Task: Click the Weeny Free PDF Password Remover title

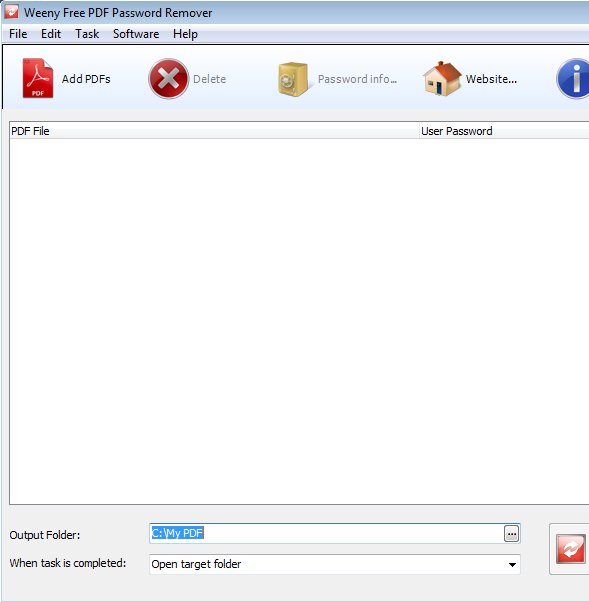Action: (118, 13)
